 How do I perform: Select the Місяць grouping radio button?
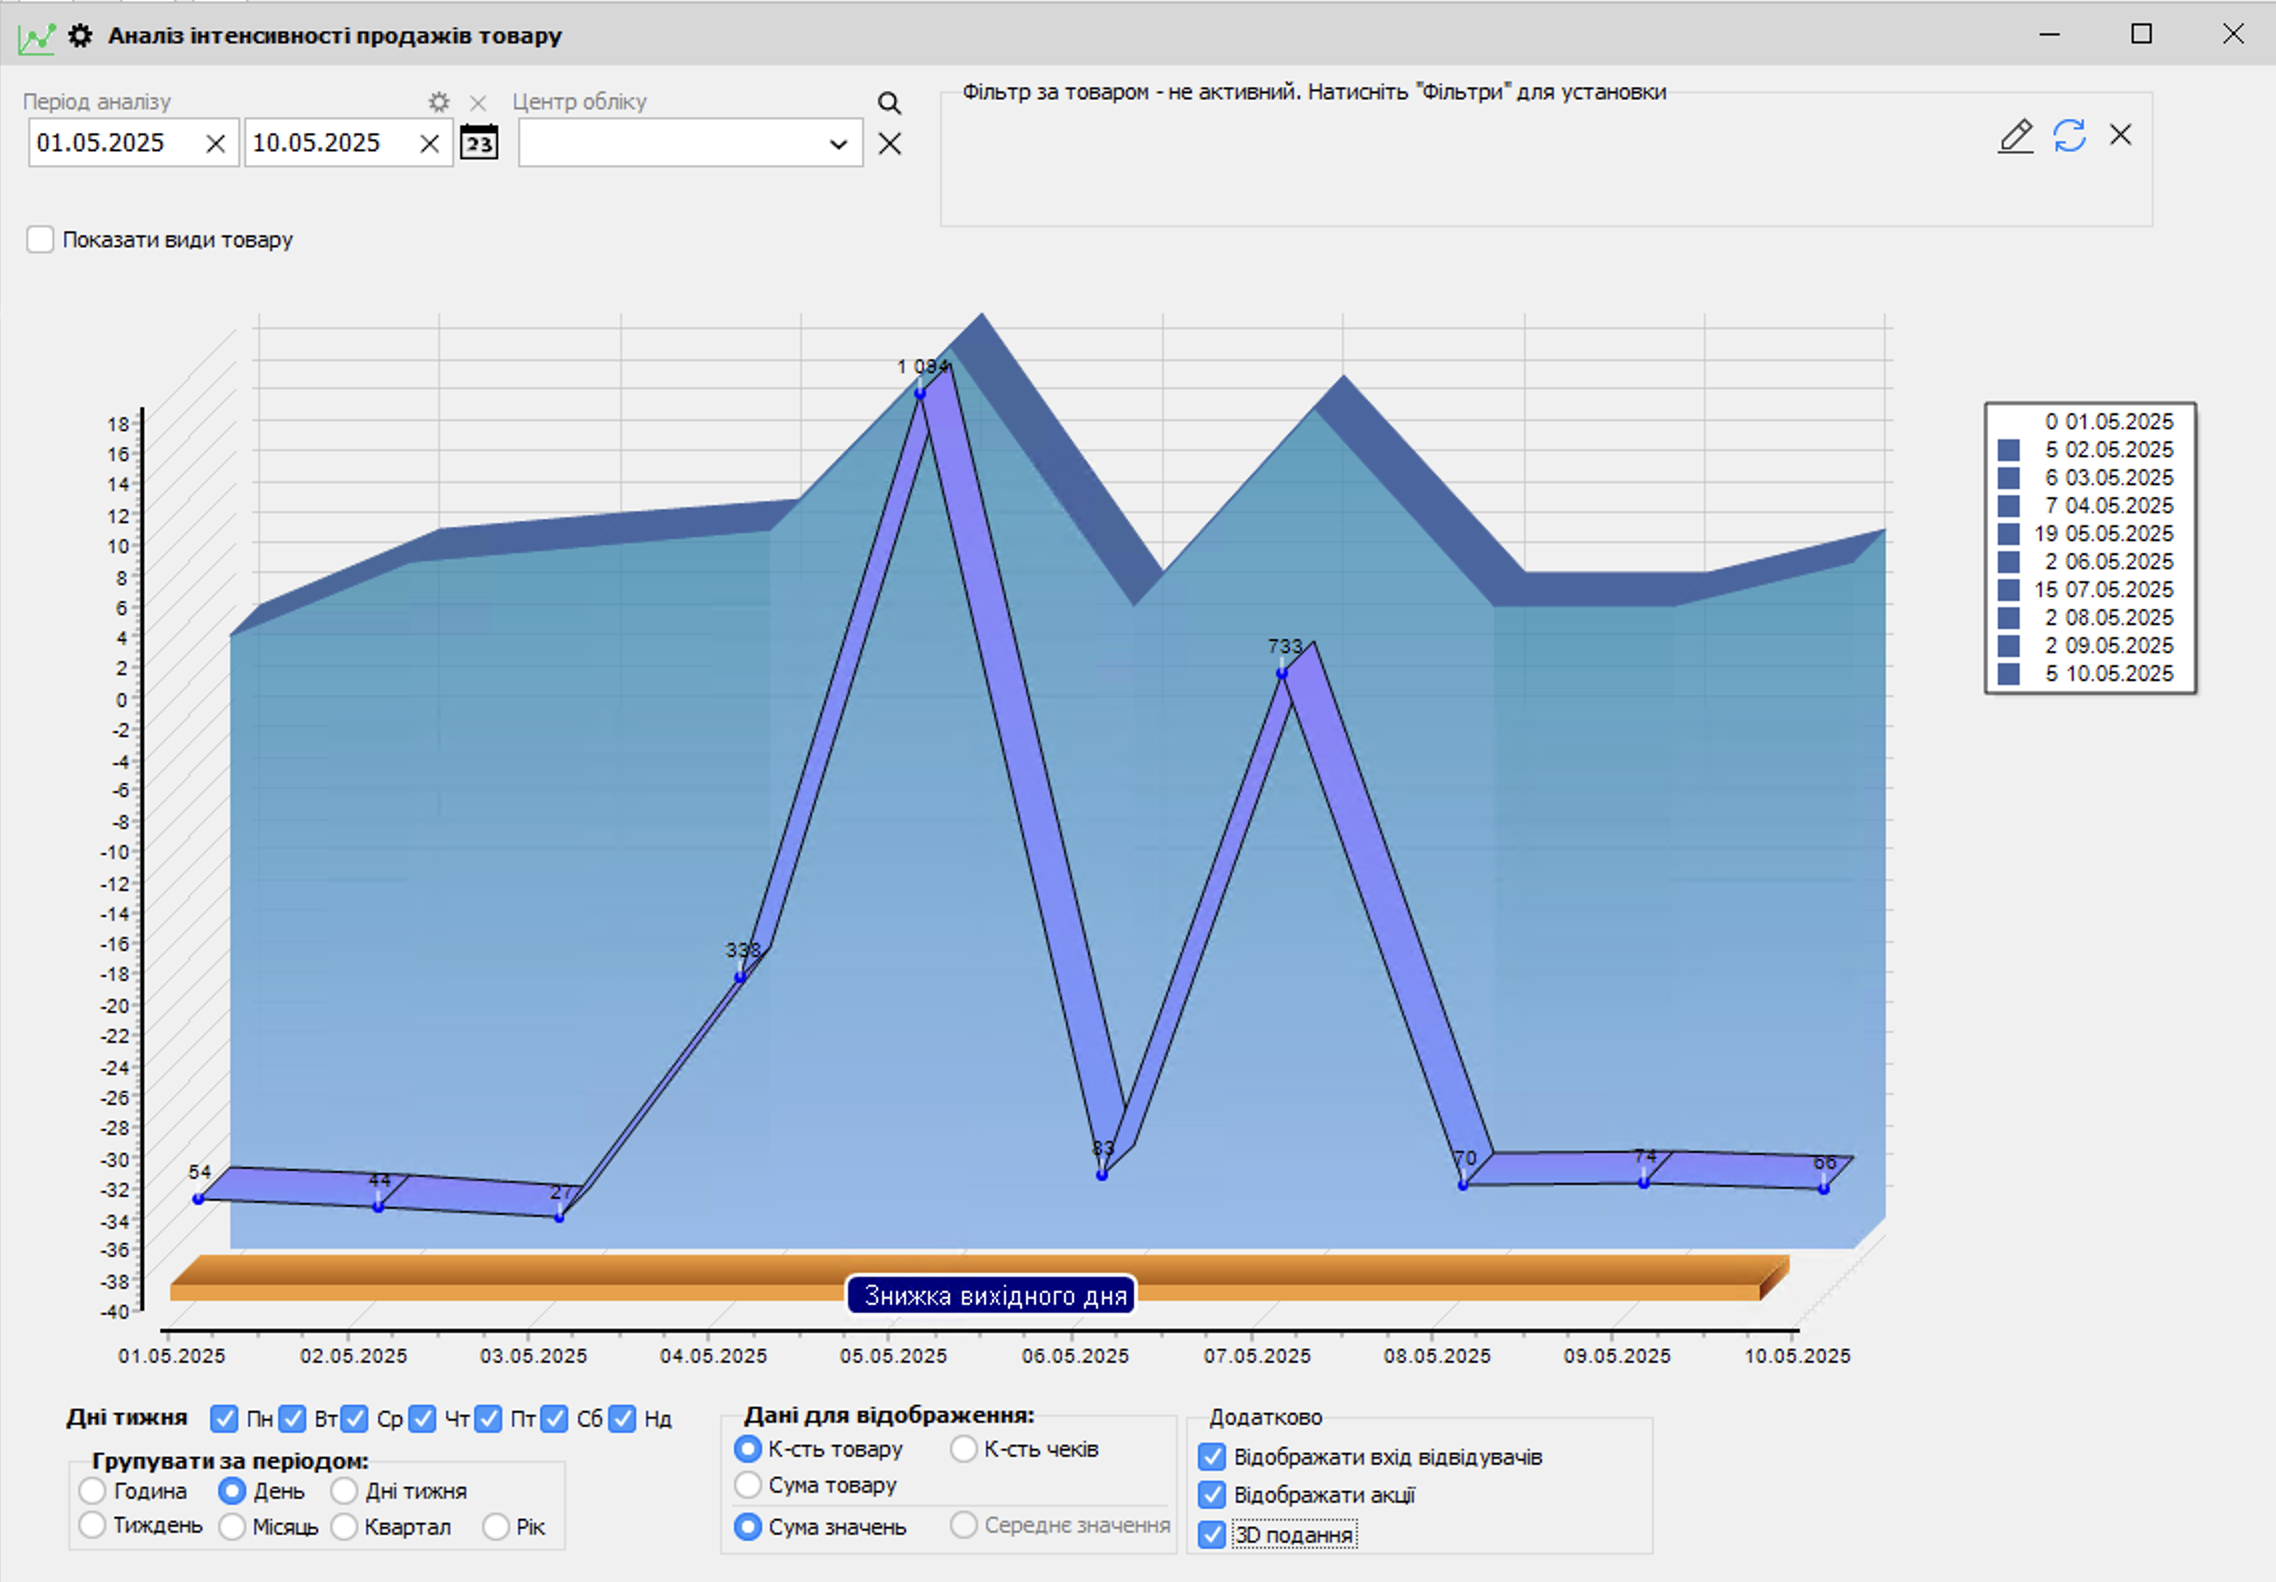pos(232,1527)
